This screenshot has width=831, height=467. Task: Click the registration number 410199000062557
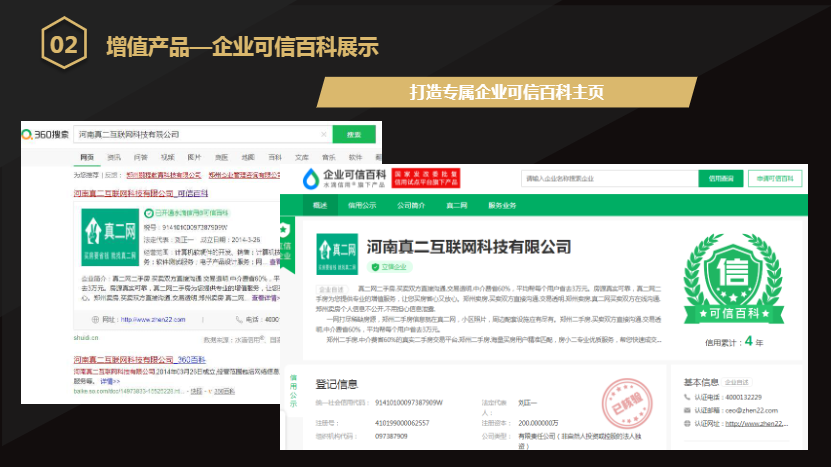coord(402,423)
